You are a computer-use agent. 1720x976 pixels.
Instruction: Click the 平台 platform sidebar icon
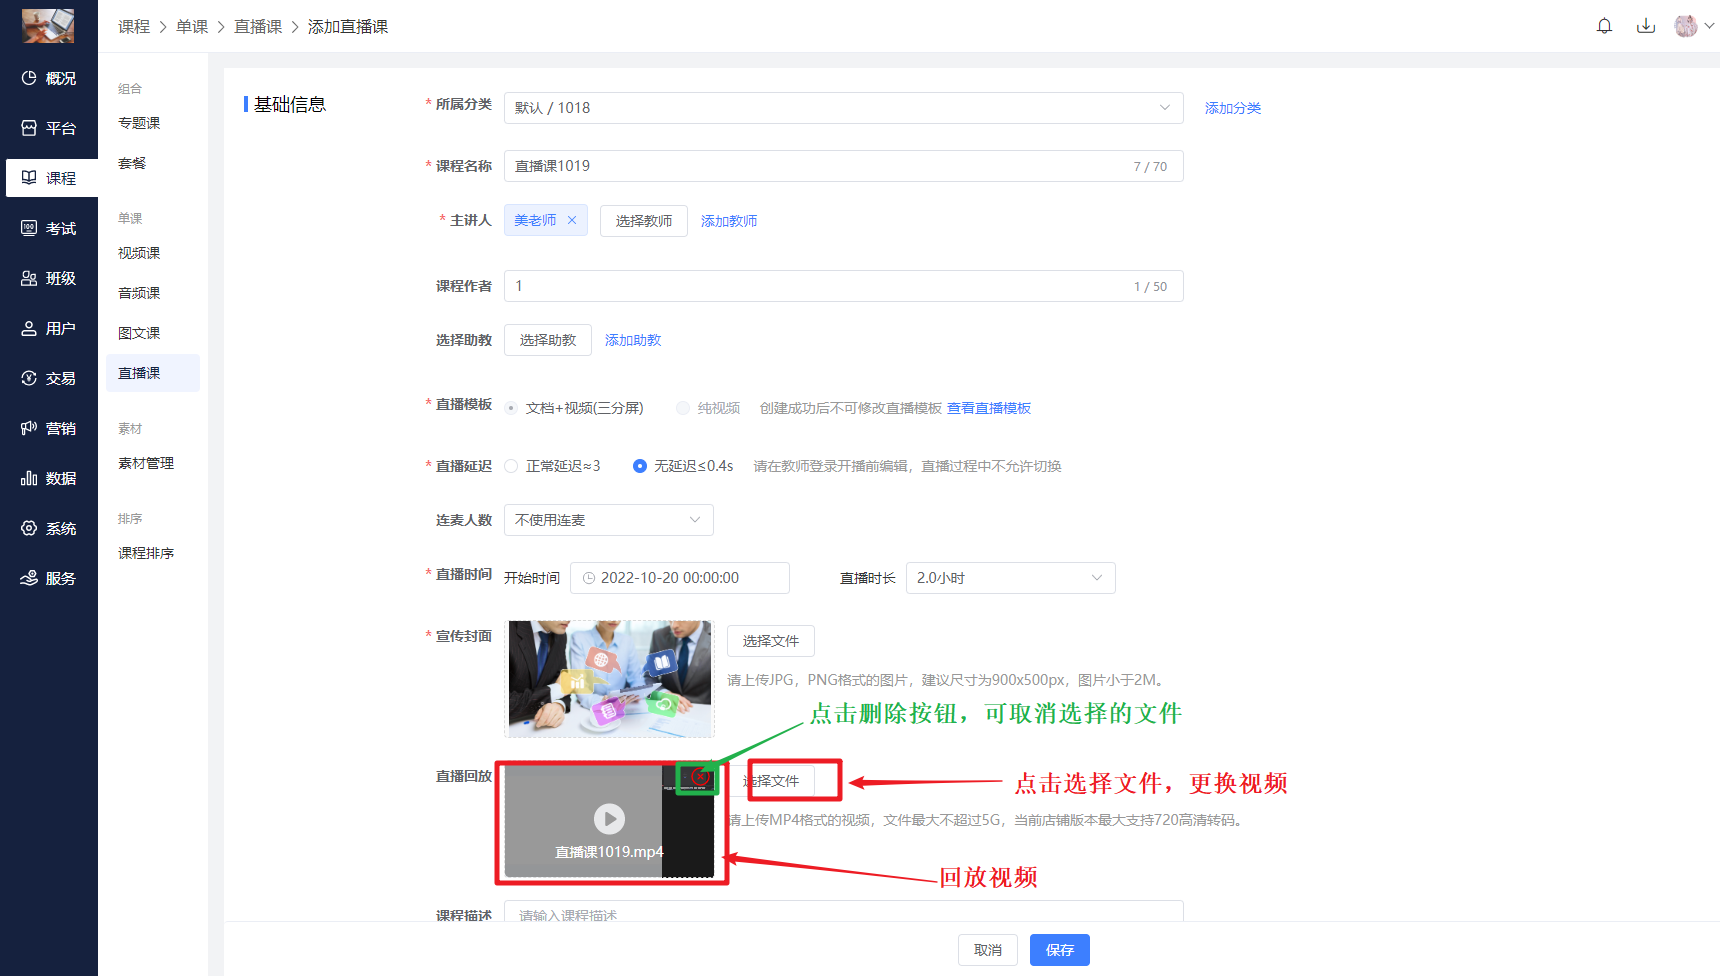click(x=29, y=128)
